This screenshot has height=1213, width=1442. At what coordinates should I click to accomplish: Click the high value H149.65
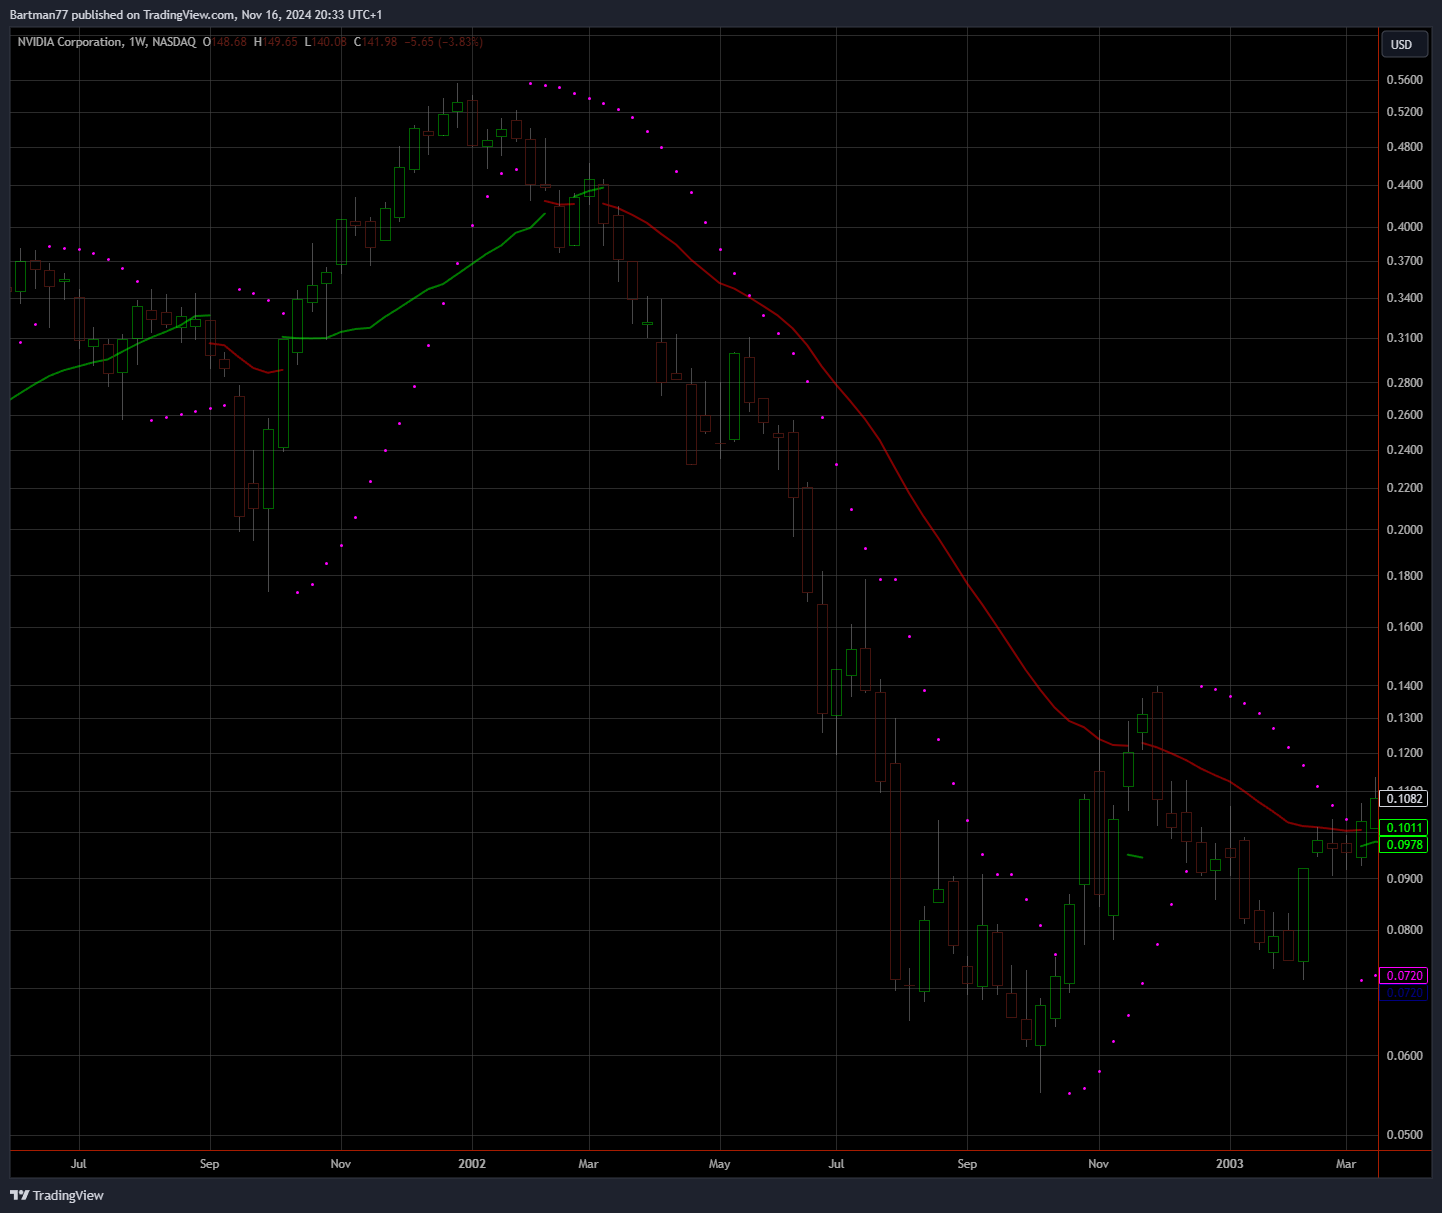tap(276, 42)
